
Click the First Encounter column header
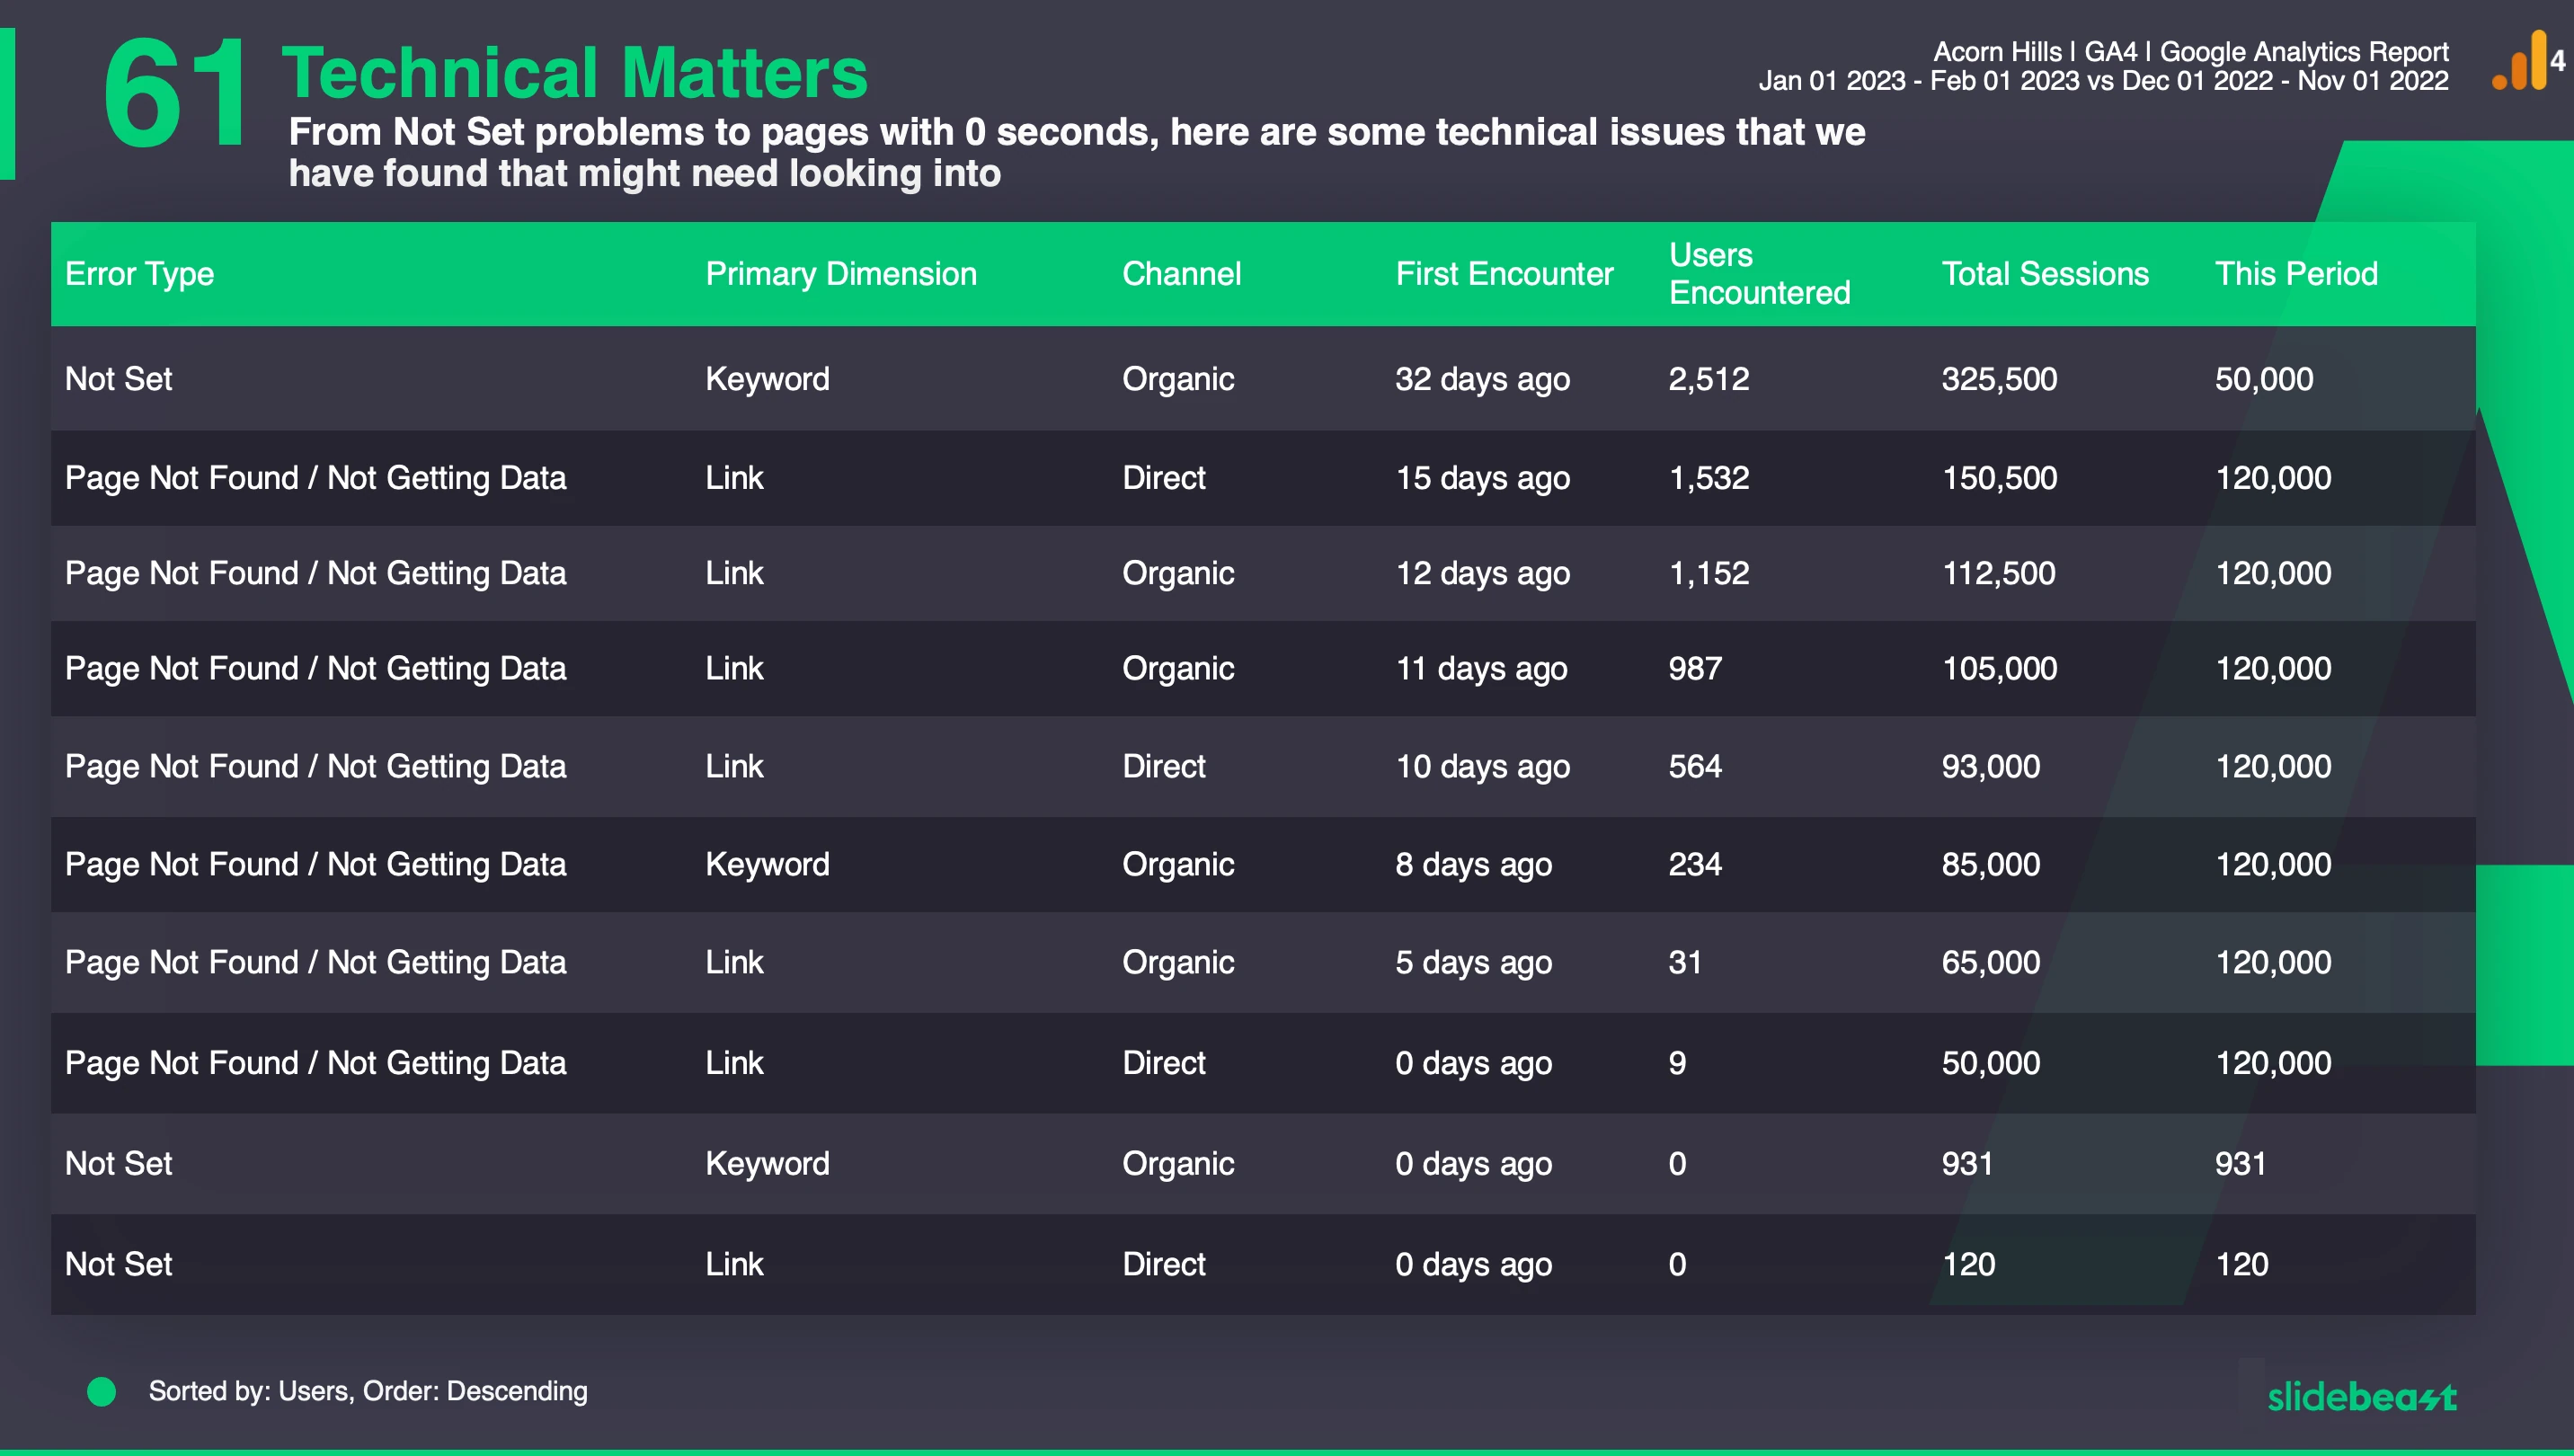(x=1504, y=273)
